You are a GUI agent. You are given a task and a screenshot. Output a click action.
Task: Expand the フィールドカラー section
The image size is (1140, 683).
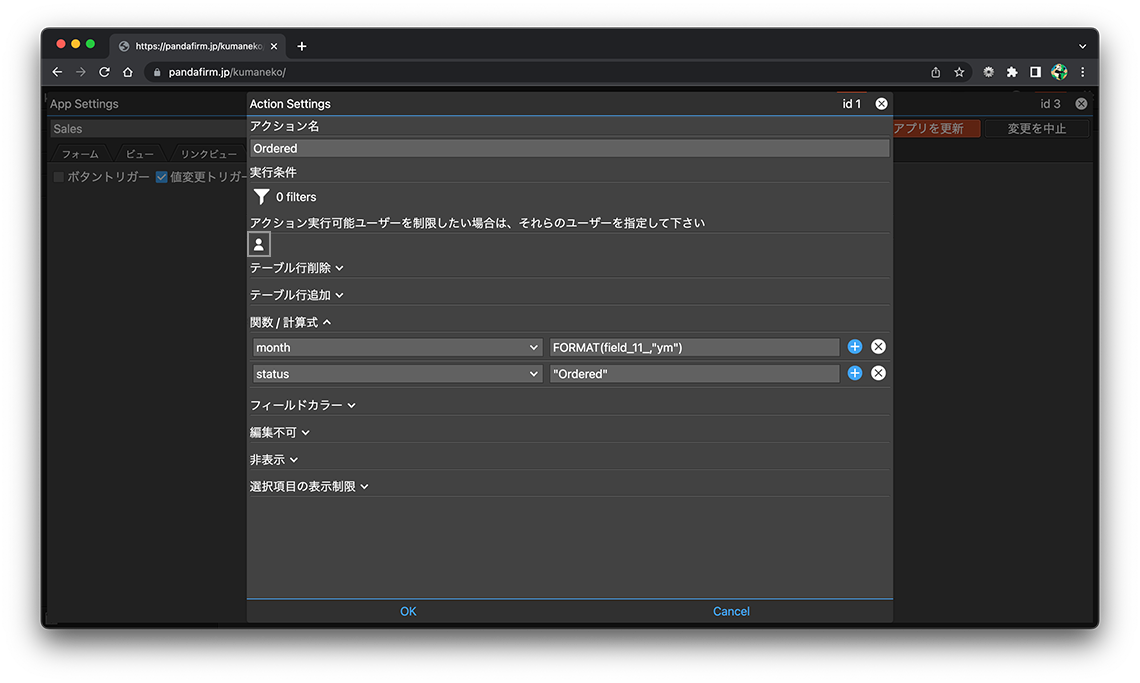pos(302,405)
